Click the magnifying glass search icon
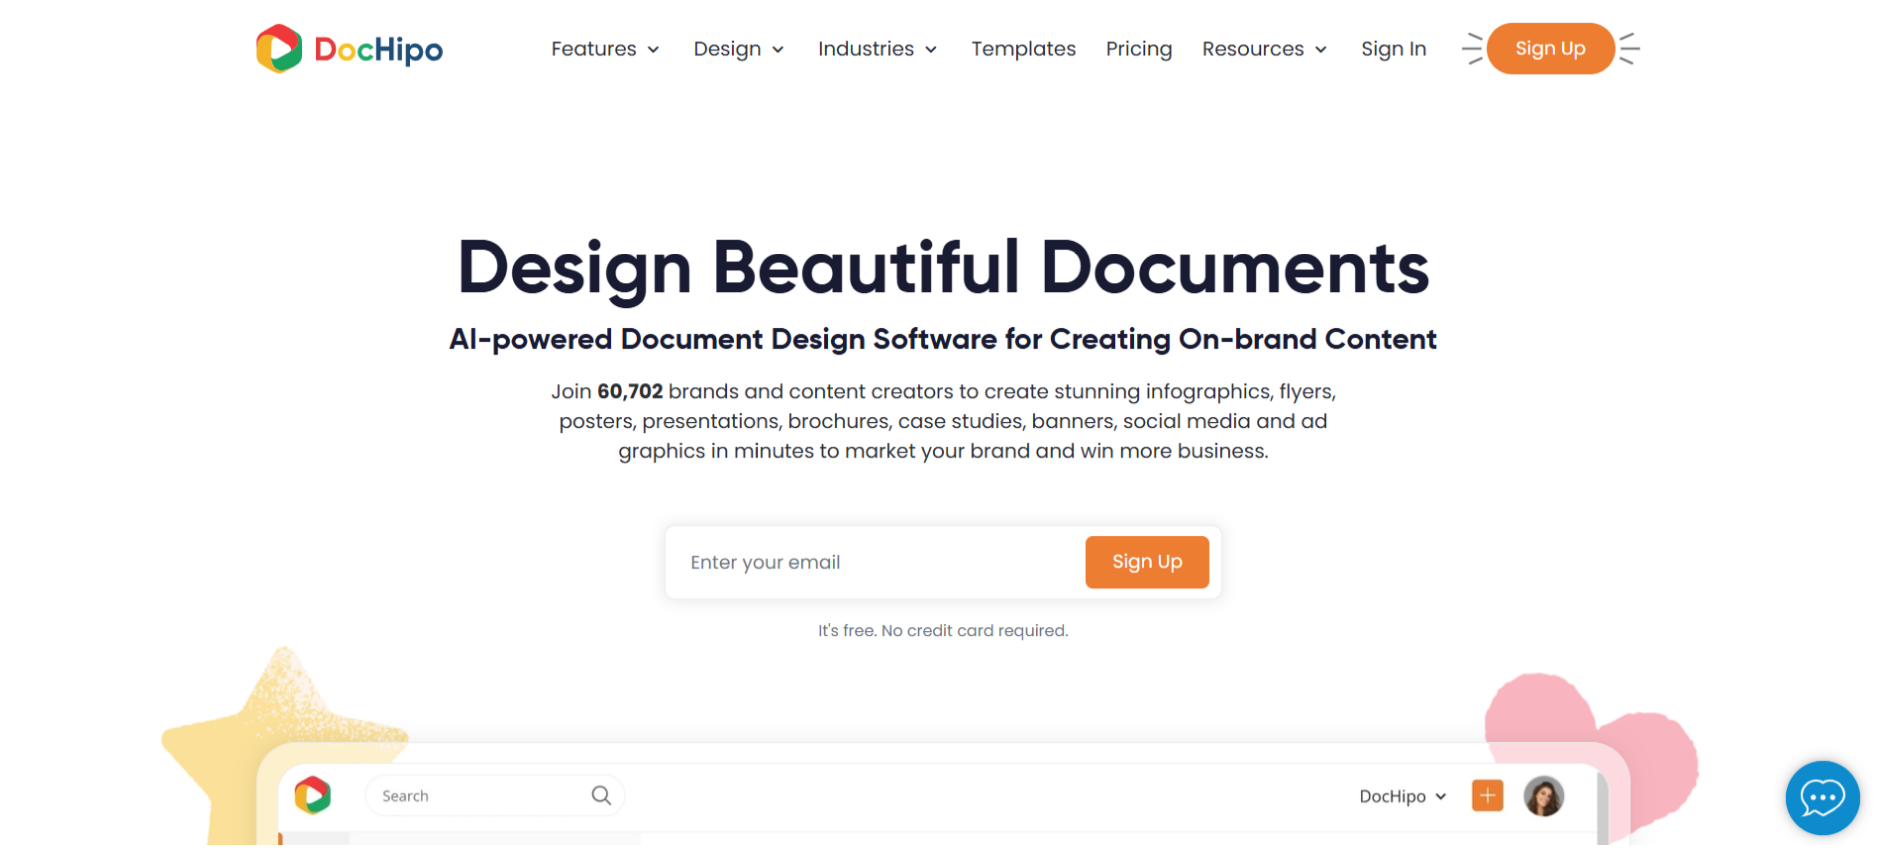Image resolution: width=1880 pixels, height=850 pixels. click(601, 795)
